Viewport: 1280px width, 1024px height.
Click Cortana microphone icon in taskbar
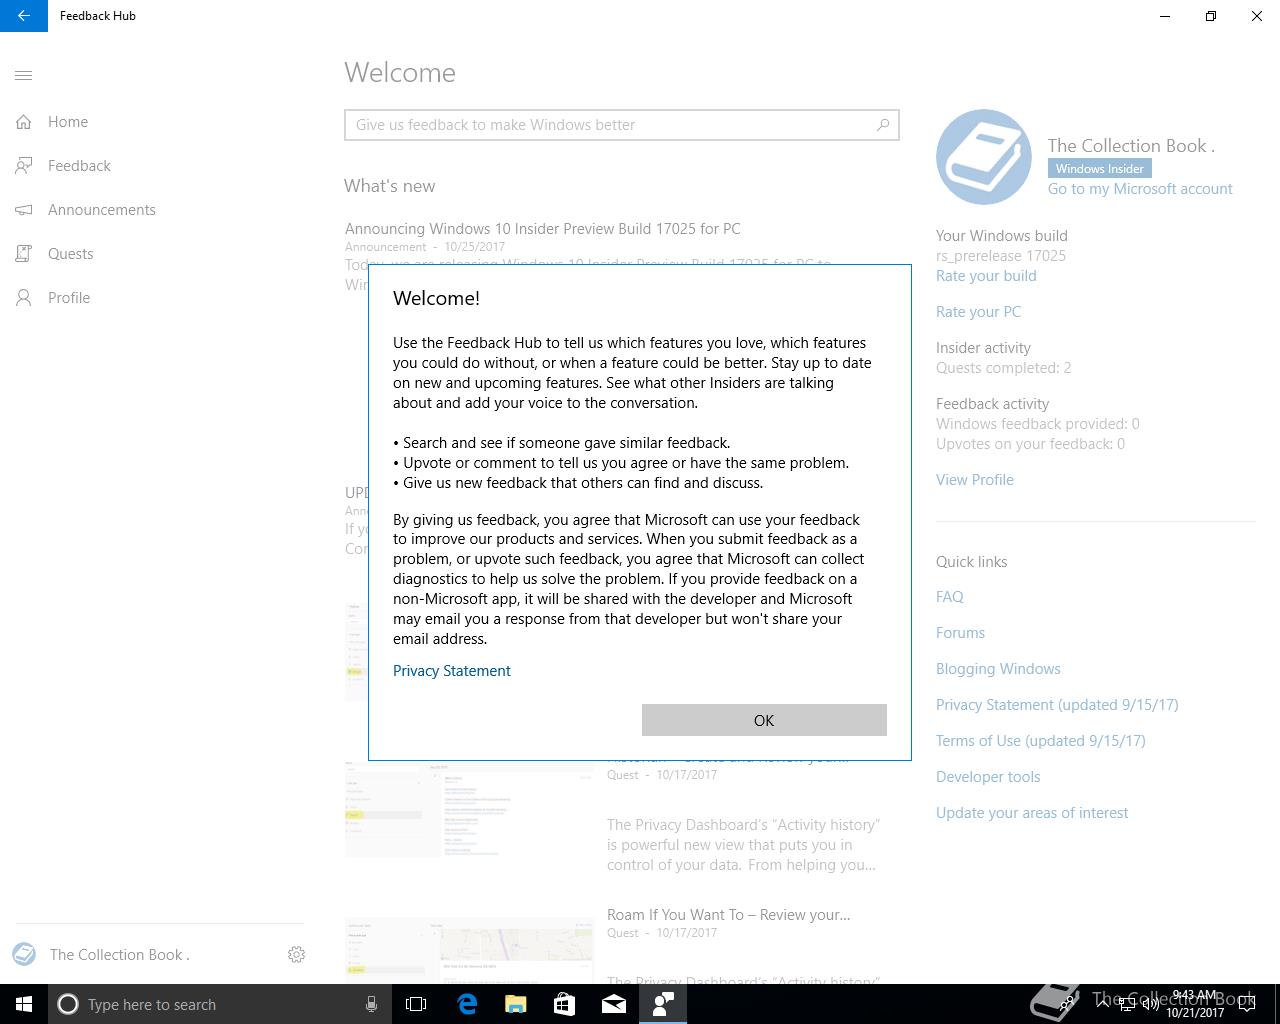[x=371, y=1004]
